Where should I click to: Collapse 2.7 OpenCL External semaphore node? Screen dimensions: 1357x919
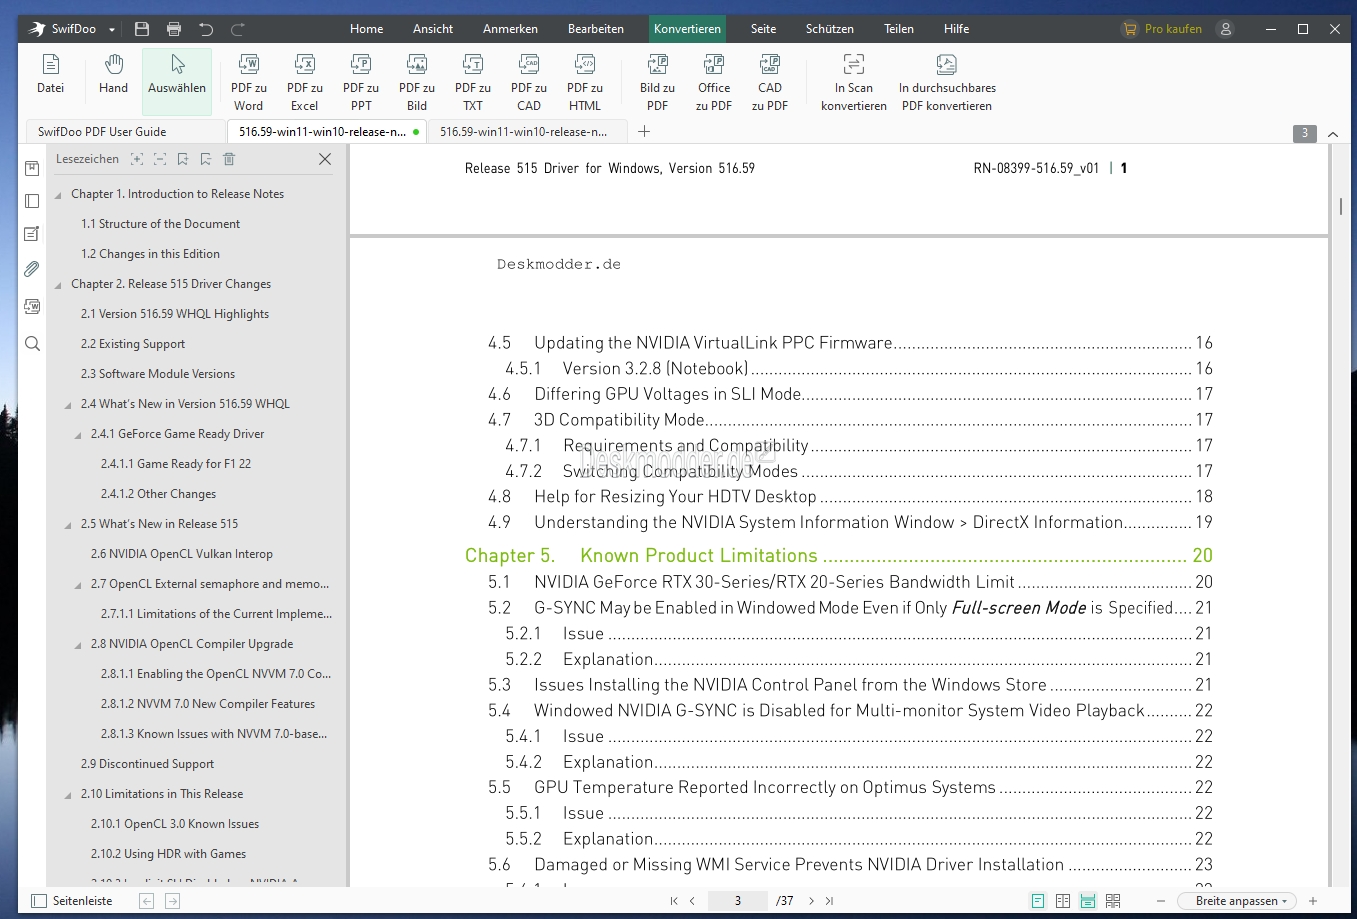[78, 585]
